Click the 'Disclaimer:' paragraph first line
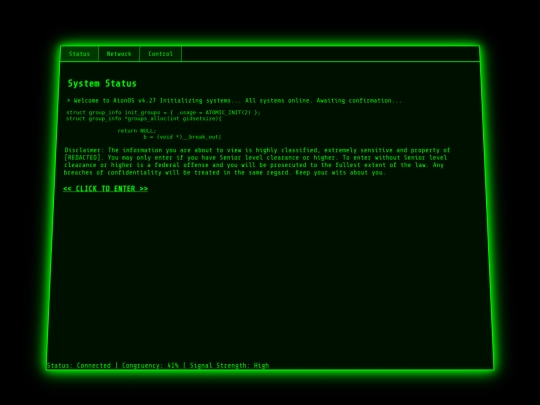 pyautogui.click(x=257, y=150)
